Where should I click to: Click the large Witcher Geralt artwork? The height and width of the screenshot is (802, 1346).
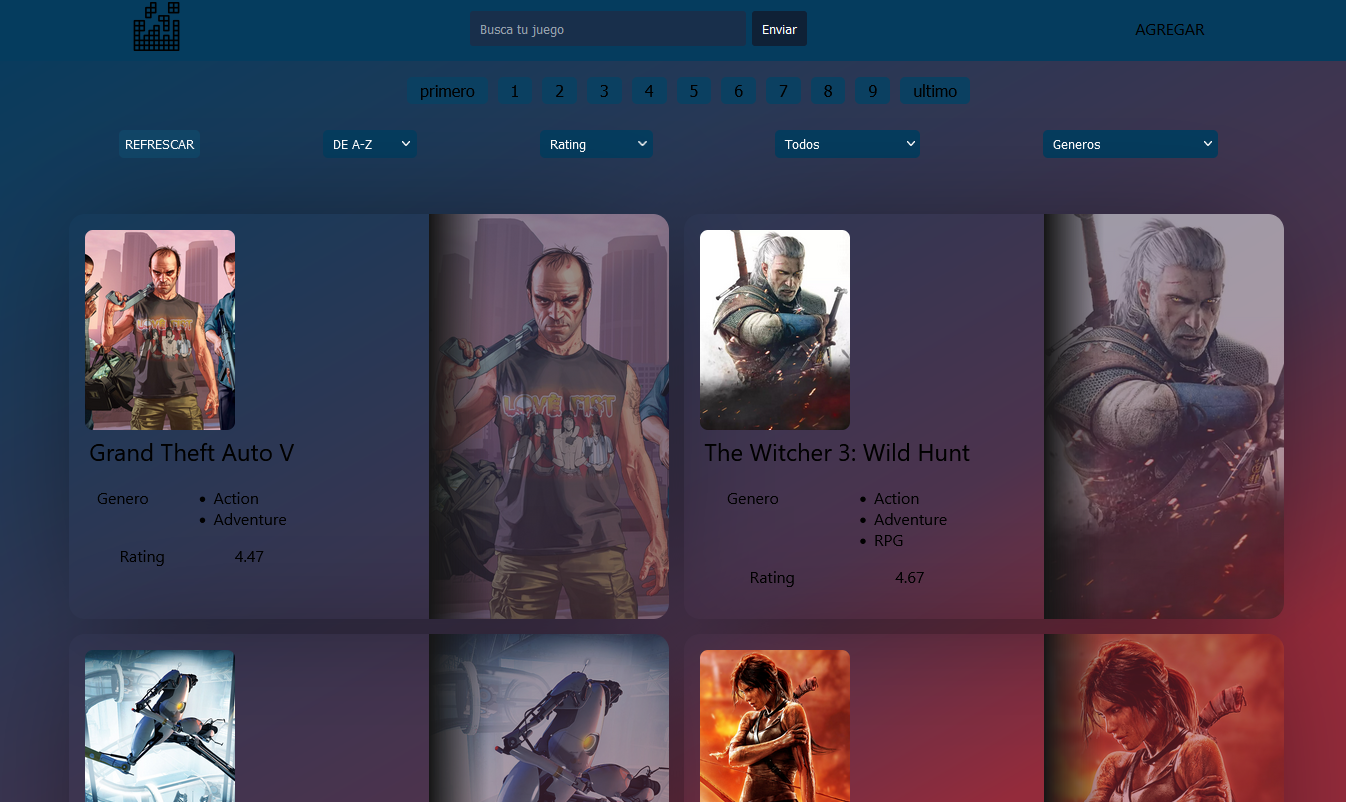(1164, 416)
